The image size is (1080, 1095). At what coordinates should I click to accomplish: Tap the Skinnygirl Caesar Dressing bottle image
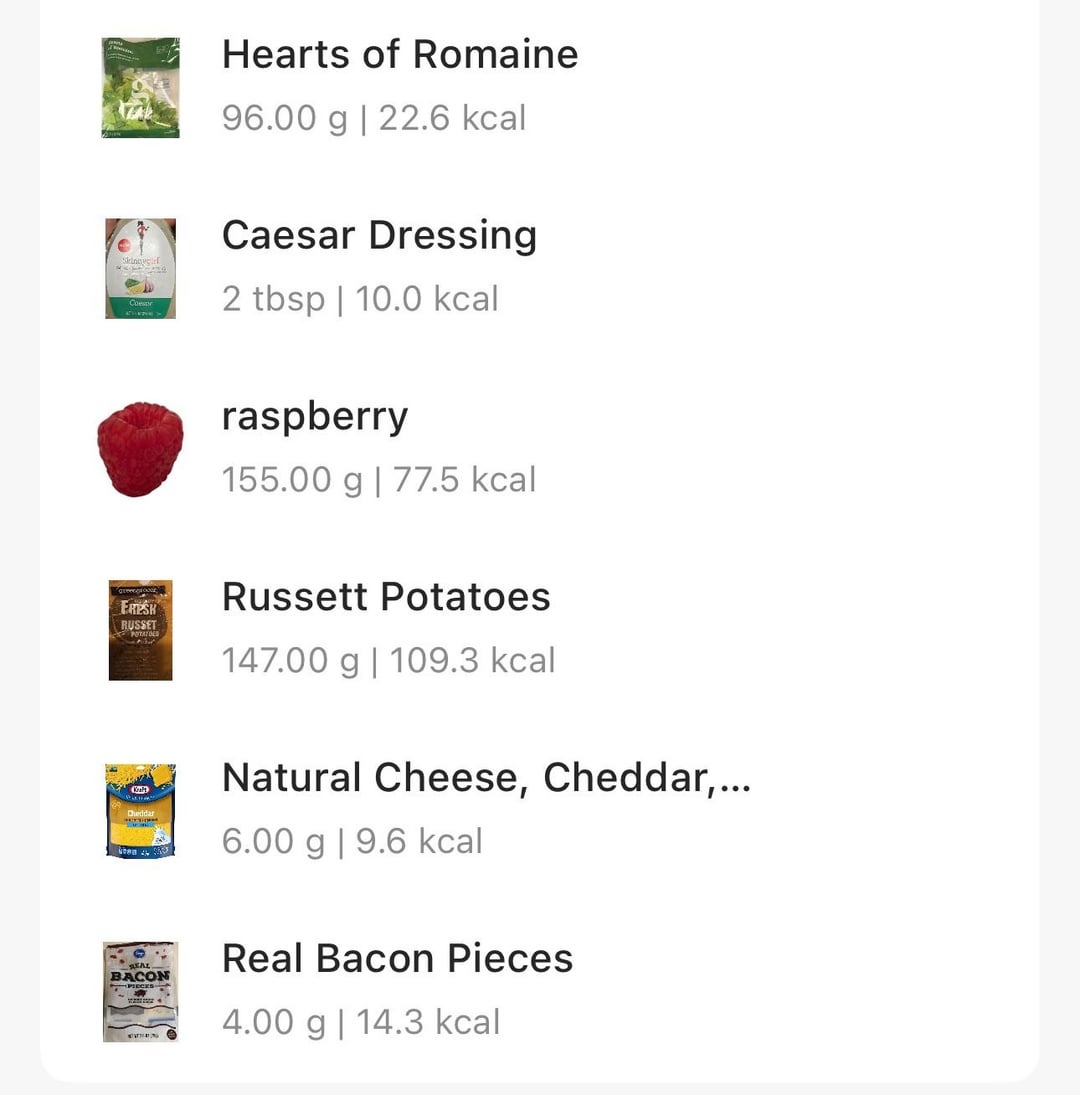point(140,269)
